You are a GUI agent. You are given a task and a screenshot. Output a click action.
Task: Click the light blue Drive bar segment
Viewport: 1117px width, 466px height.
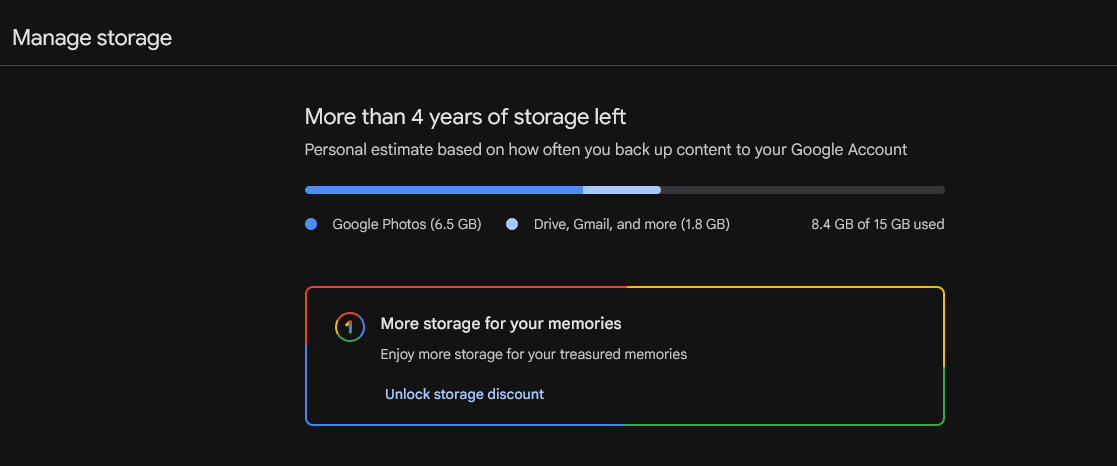621,189
